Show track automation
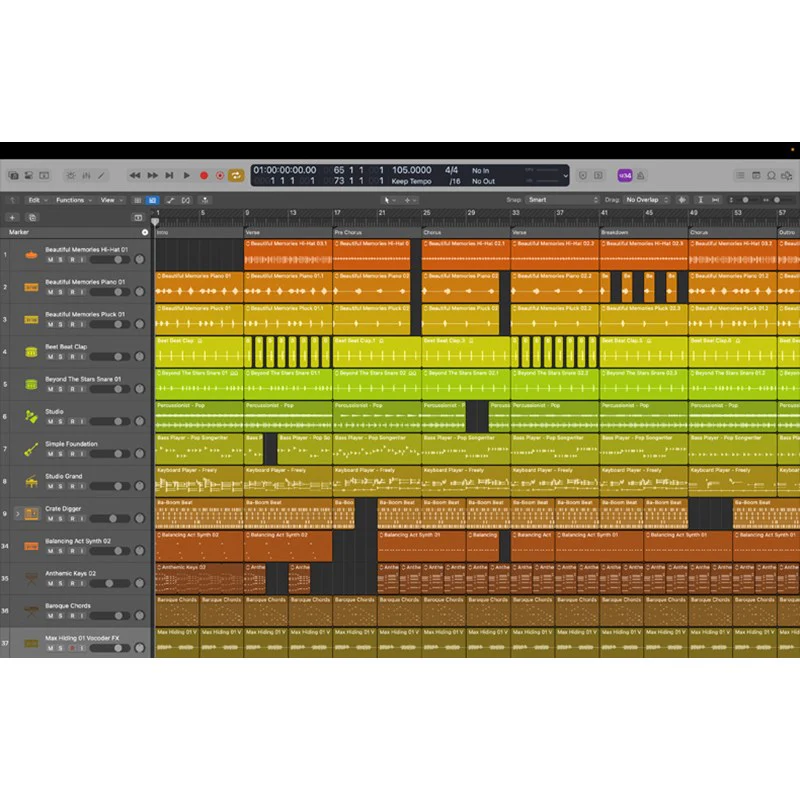 pyautogui.click(x=170, y=200)
